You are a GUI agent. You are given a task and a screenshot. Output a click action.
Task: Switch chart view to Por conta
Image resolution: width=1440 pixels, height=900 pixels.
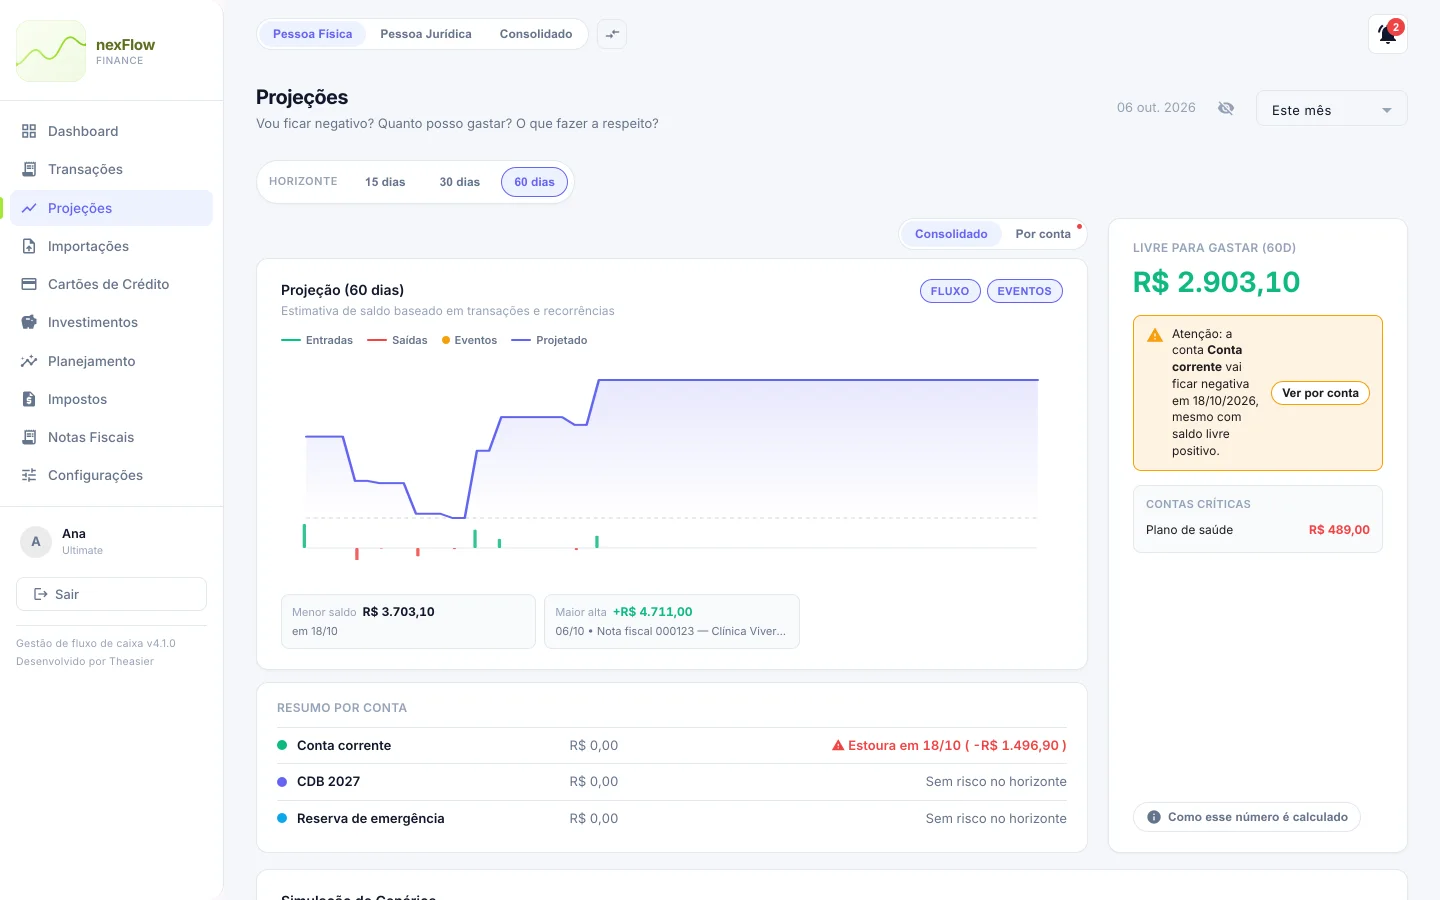[x=1043, y=234]
